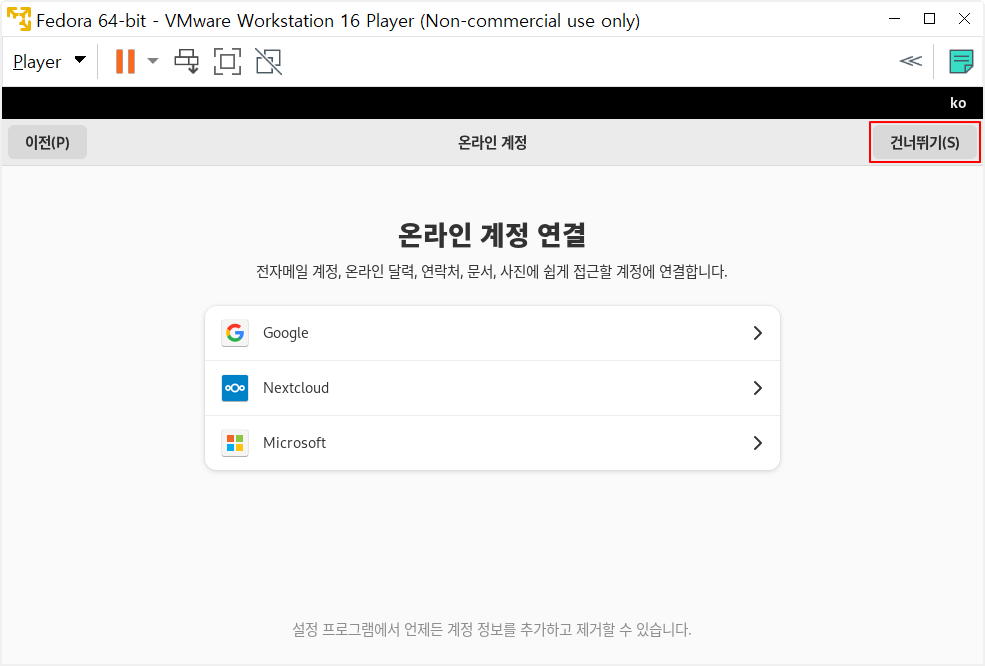Minimize the VMware Player window
The image size is (985, 666).
(x=895, y=19)
